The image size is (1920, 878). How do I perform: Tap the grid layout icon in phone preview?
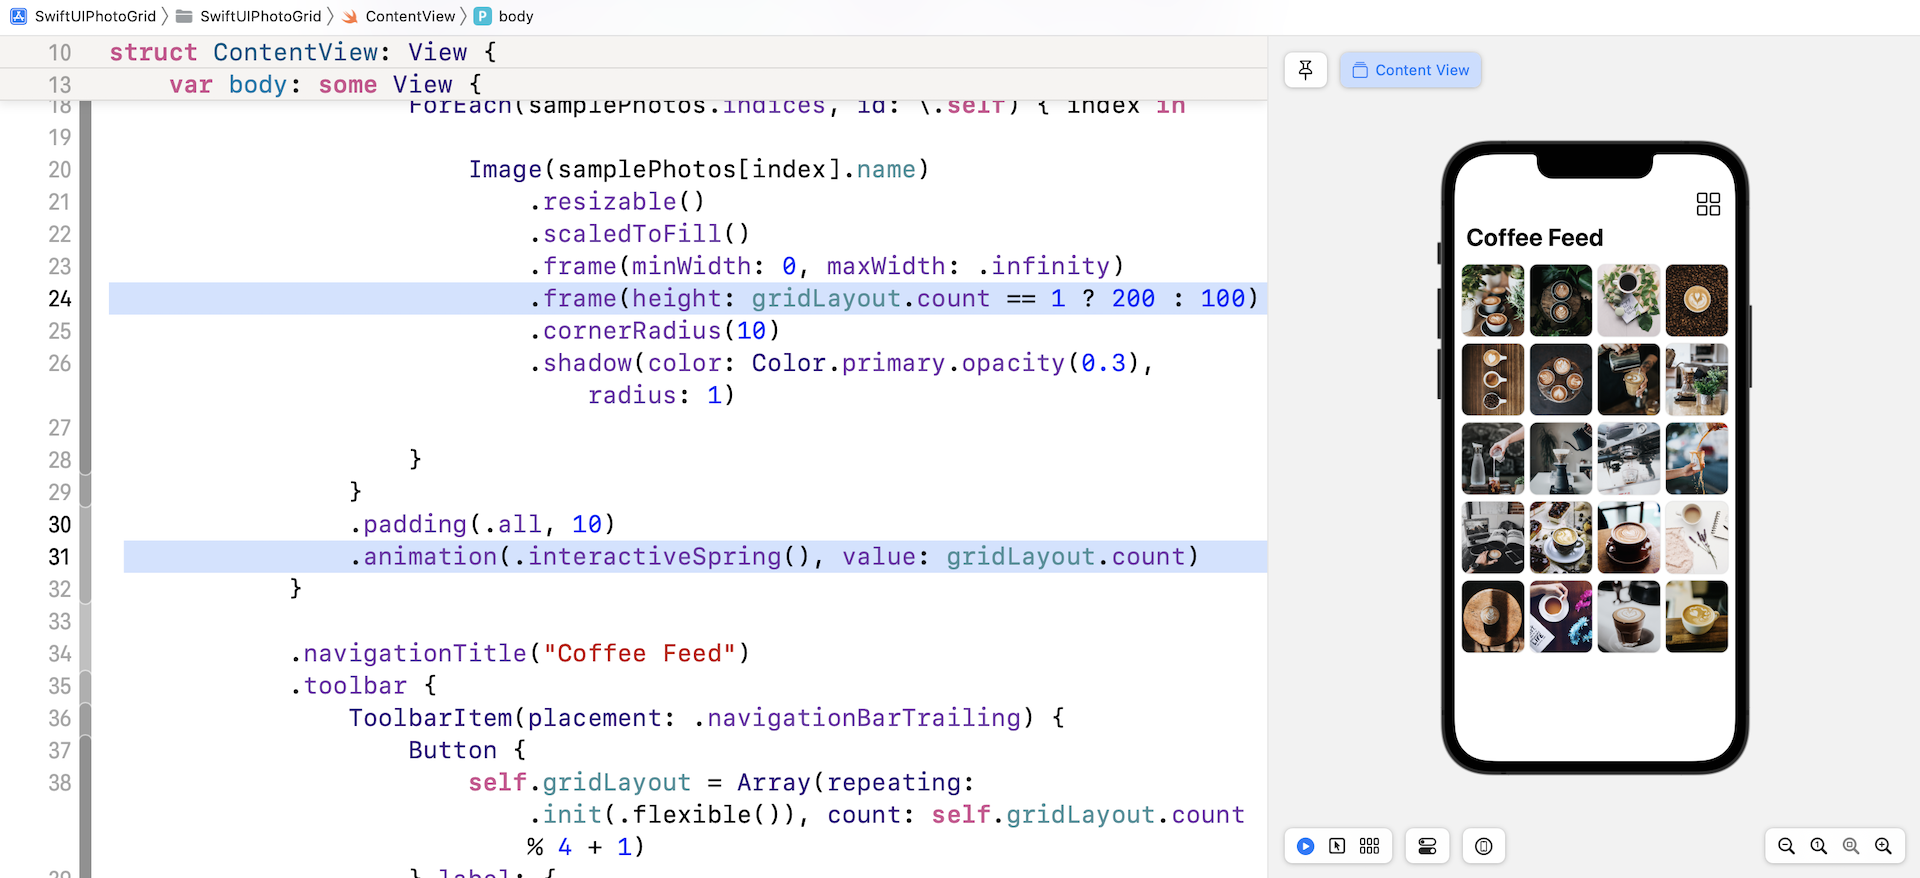(x=1708, y=204)
